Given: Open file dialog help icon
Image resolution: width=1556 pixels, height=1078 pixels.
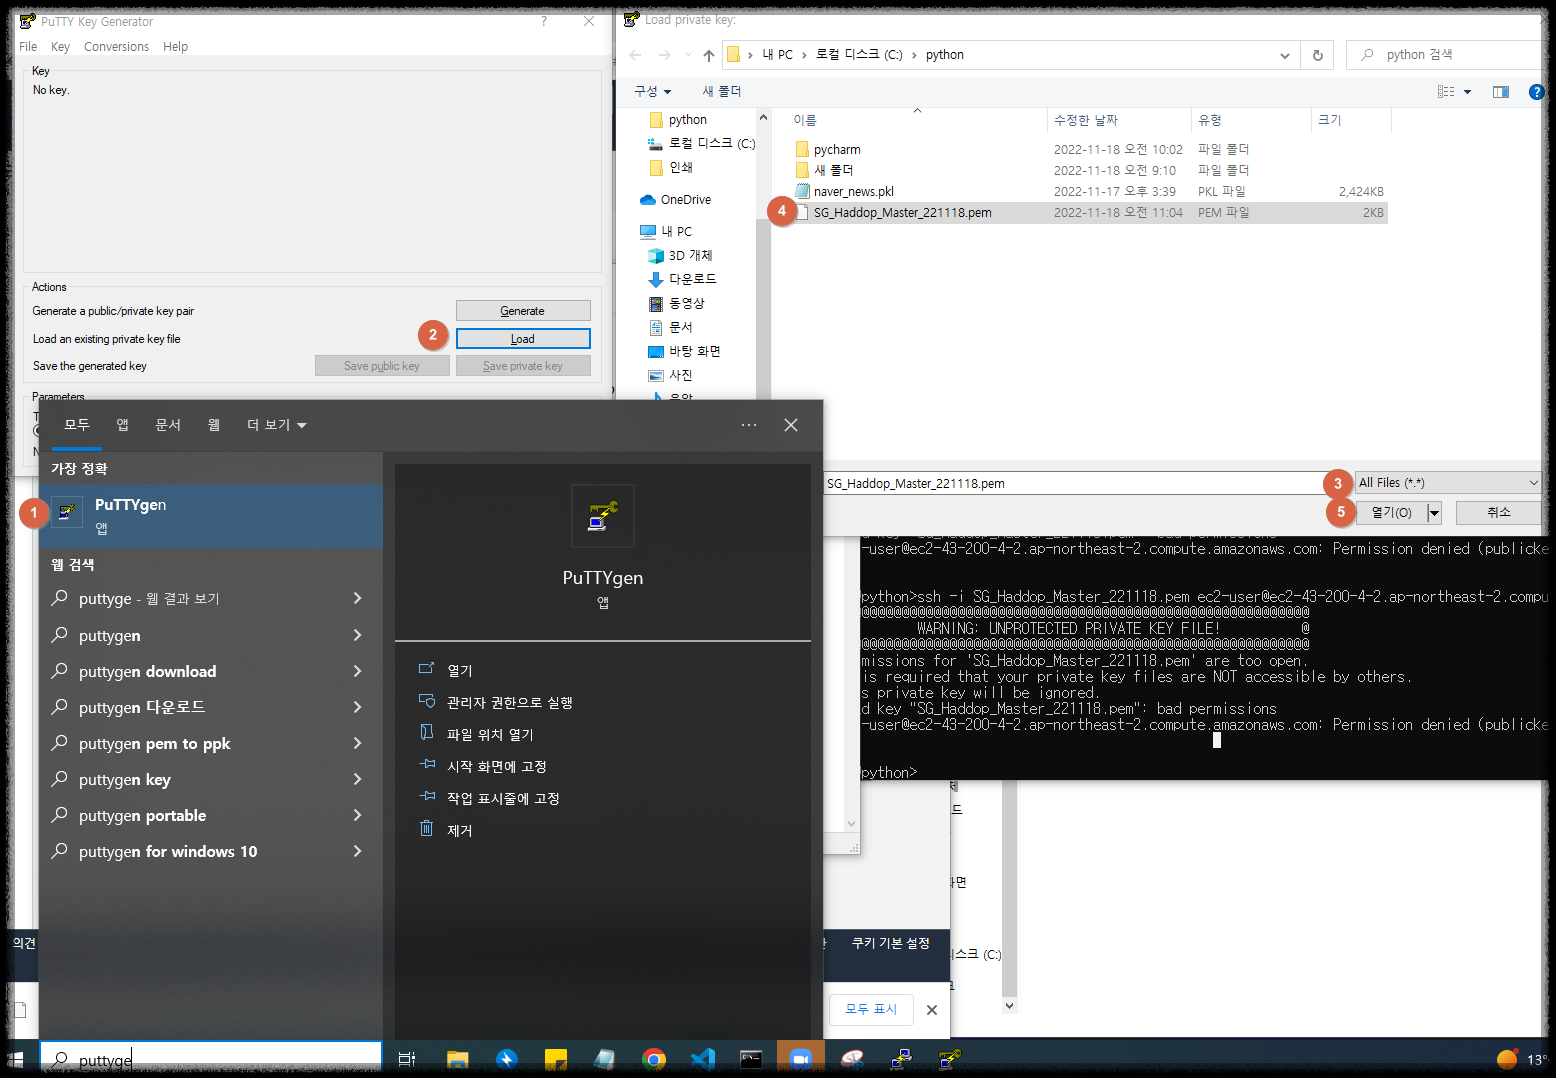Looking at the screenshot, I should pyautogui.click(x=1536, y=92).
